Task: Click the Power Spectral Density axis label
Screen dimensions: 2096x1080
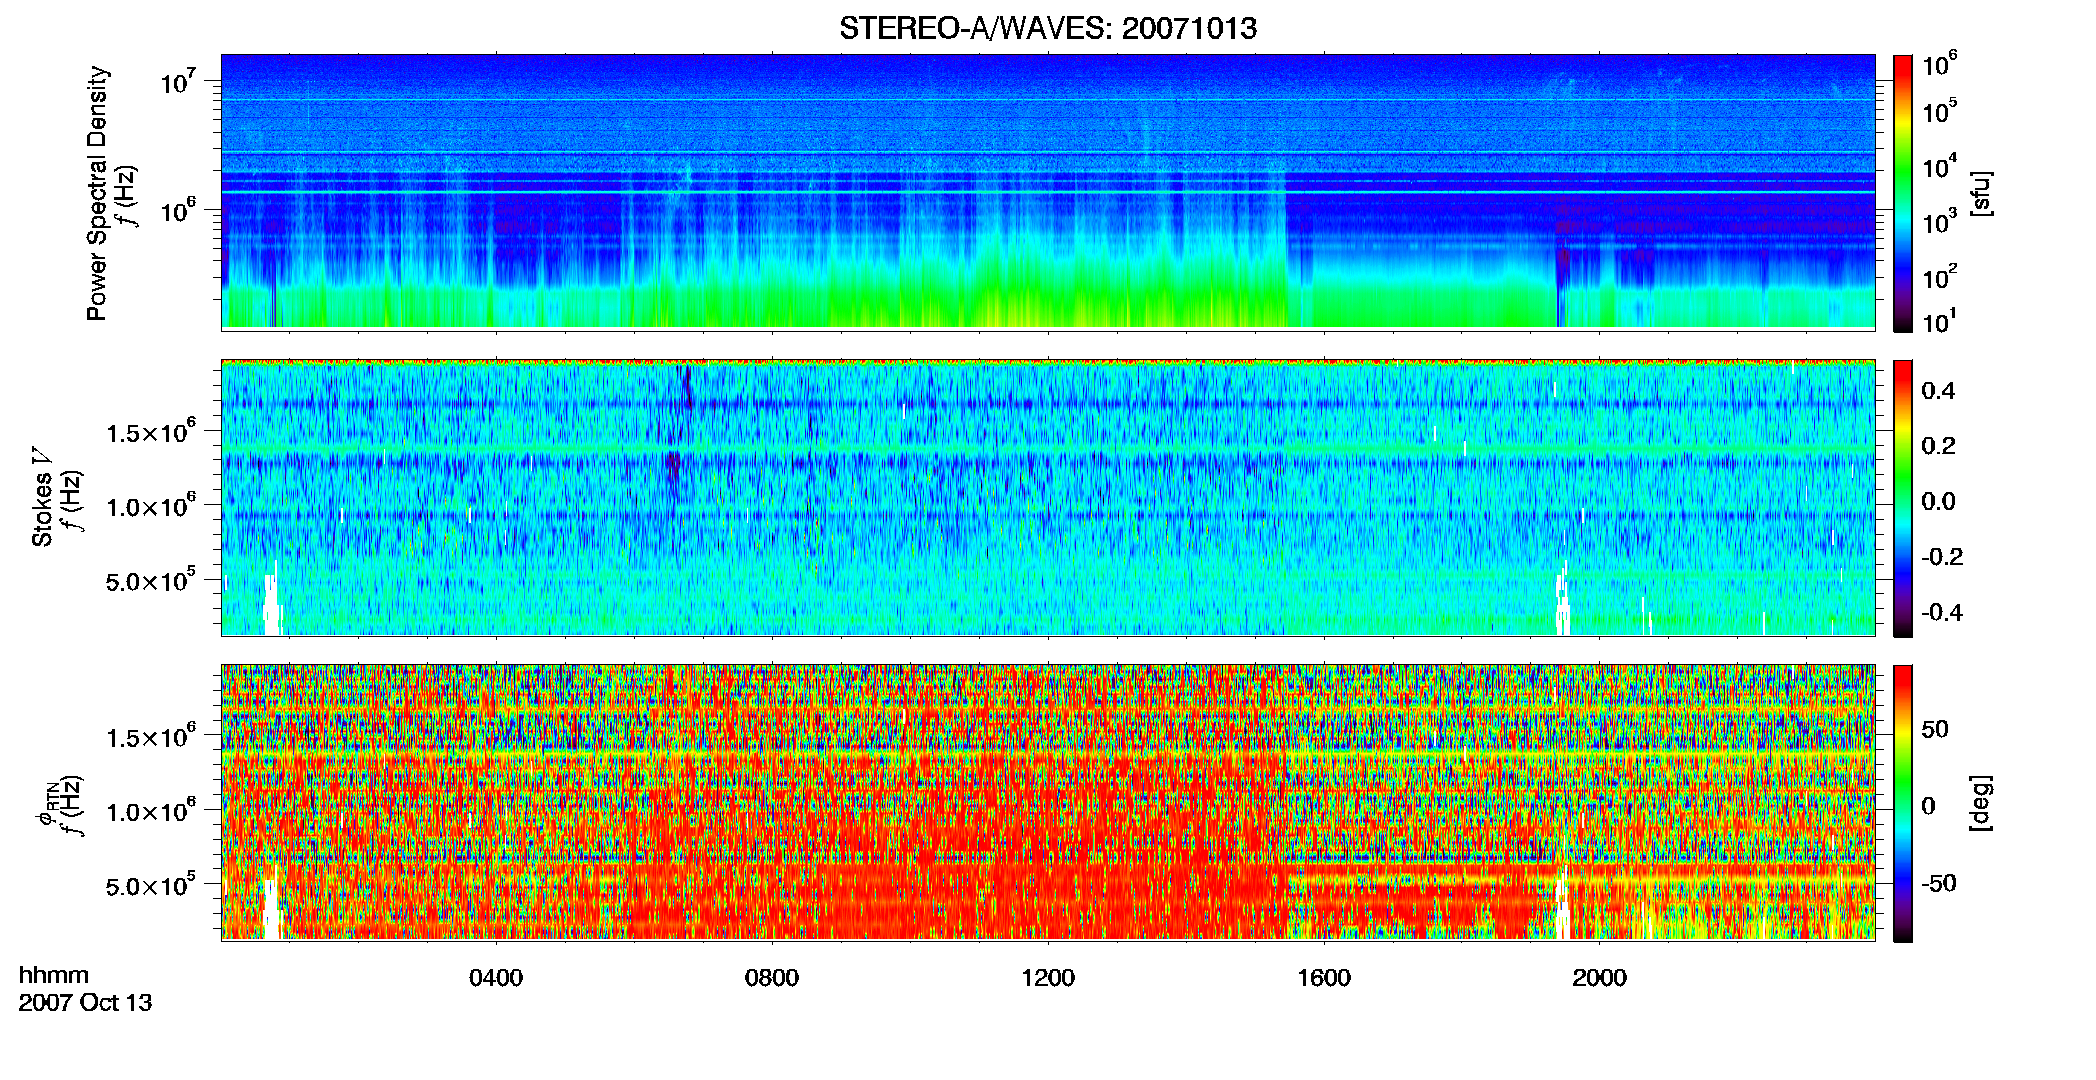Action: click(x=97, y=193)
